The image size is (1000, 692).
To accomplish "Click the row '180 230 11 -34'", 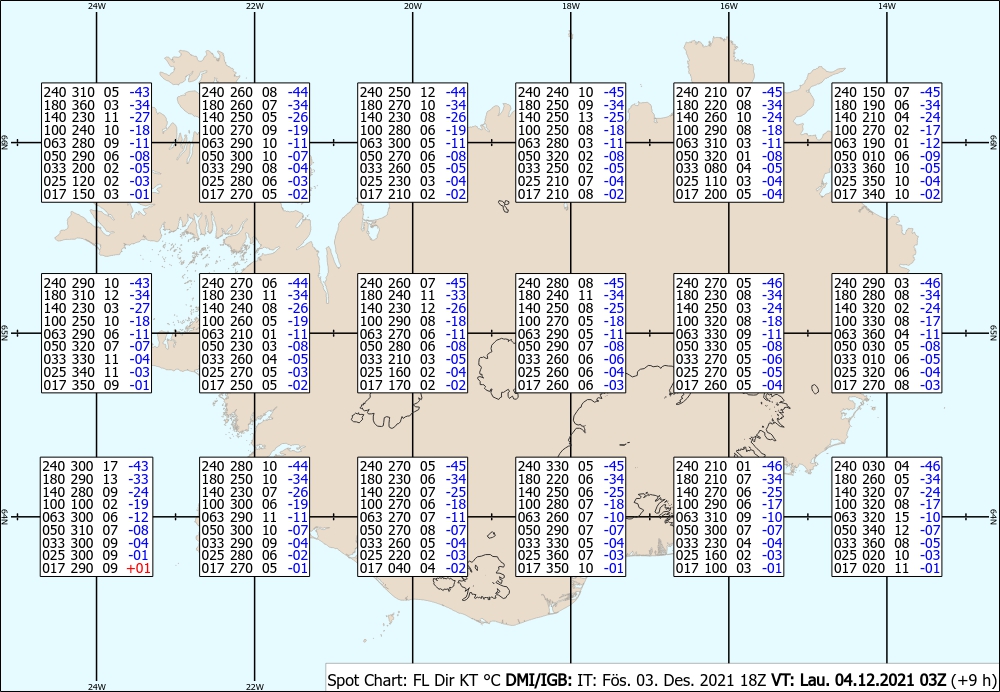I will [x=254, y=295].
